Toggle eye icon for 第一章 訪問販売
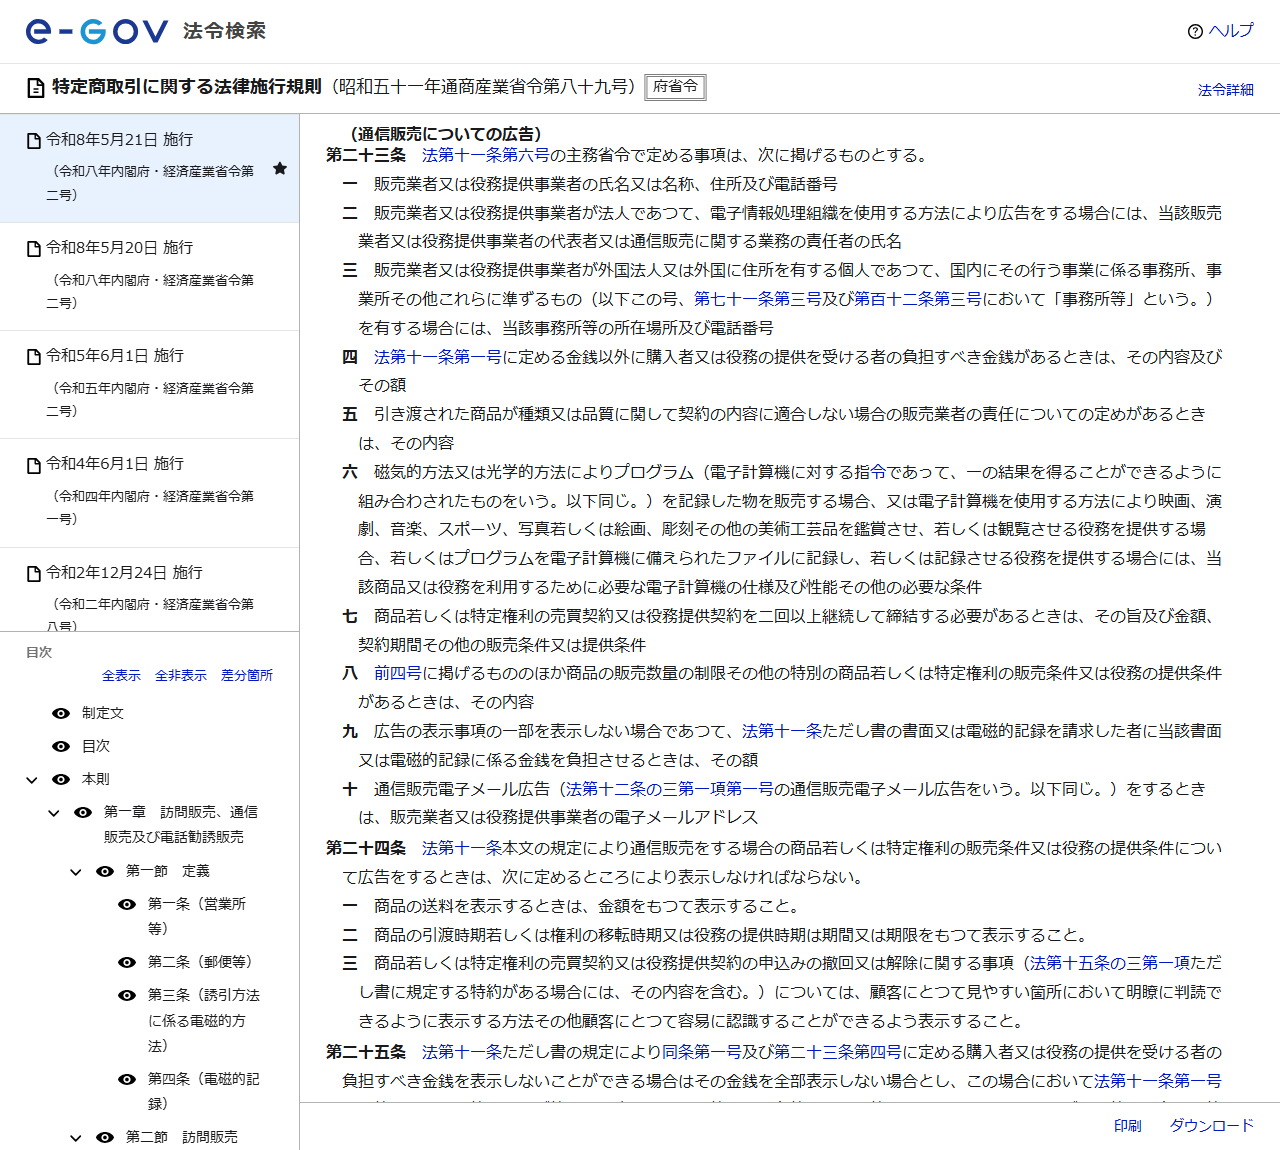1280x1150 pixels. pyautogui.click(x=83, y=812)
